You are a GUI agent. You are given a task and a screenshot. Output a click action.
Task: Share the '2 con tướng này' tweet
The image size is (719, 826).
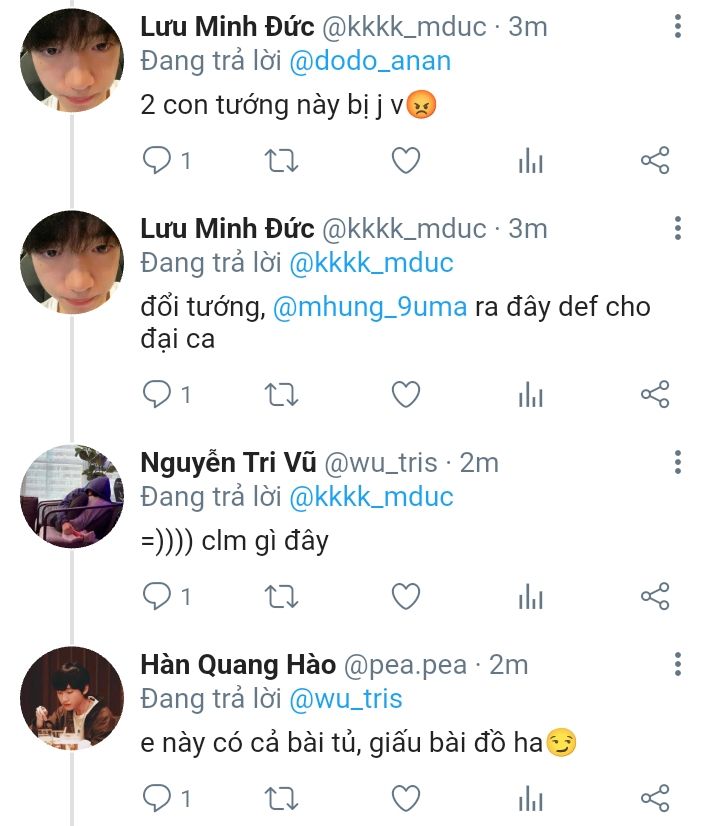coord(654,160)
